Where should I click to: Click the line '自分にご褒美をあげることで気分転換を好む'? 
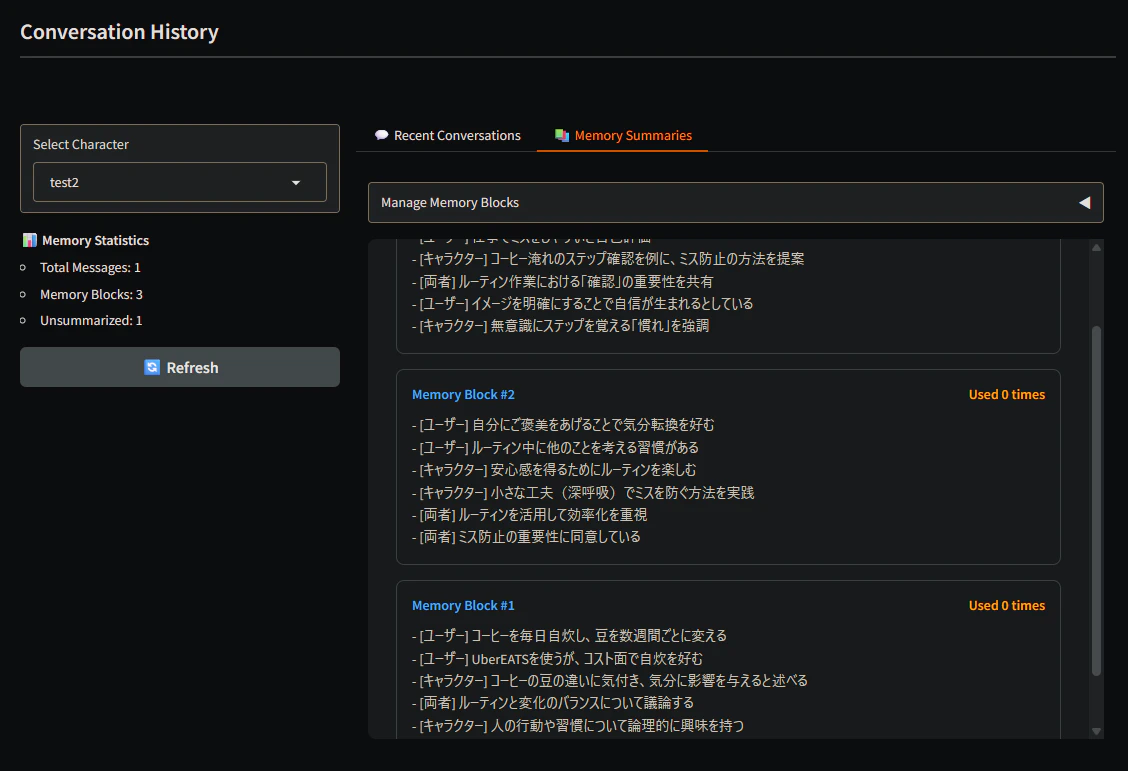(x=563, y=425)
